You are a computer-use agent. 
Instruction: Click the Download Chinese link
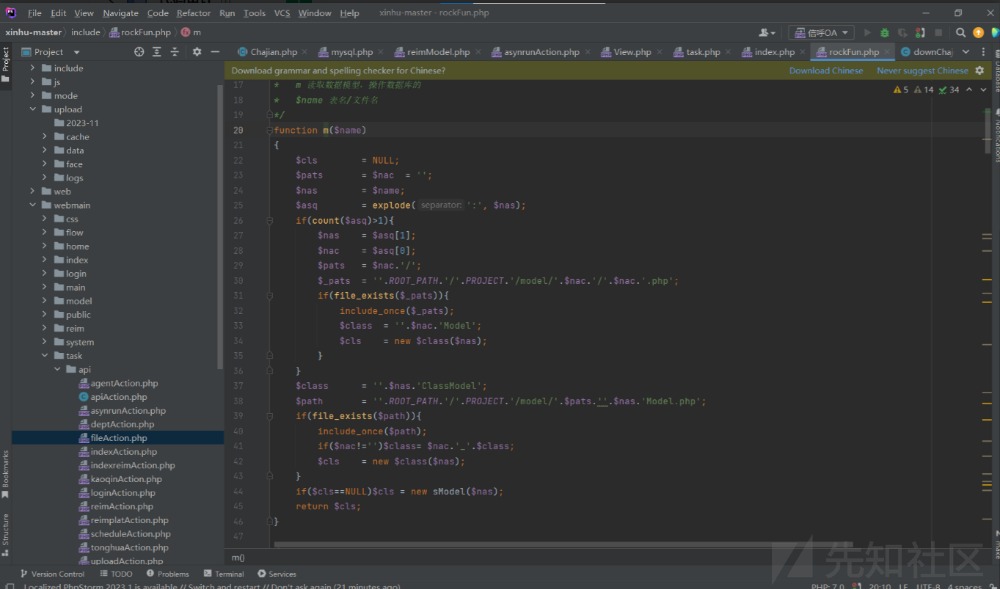click(x=825, y=71)
